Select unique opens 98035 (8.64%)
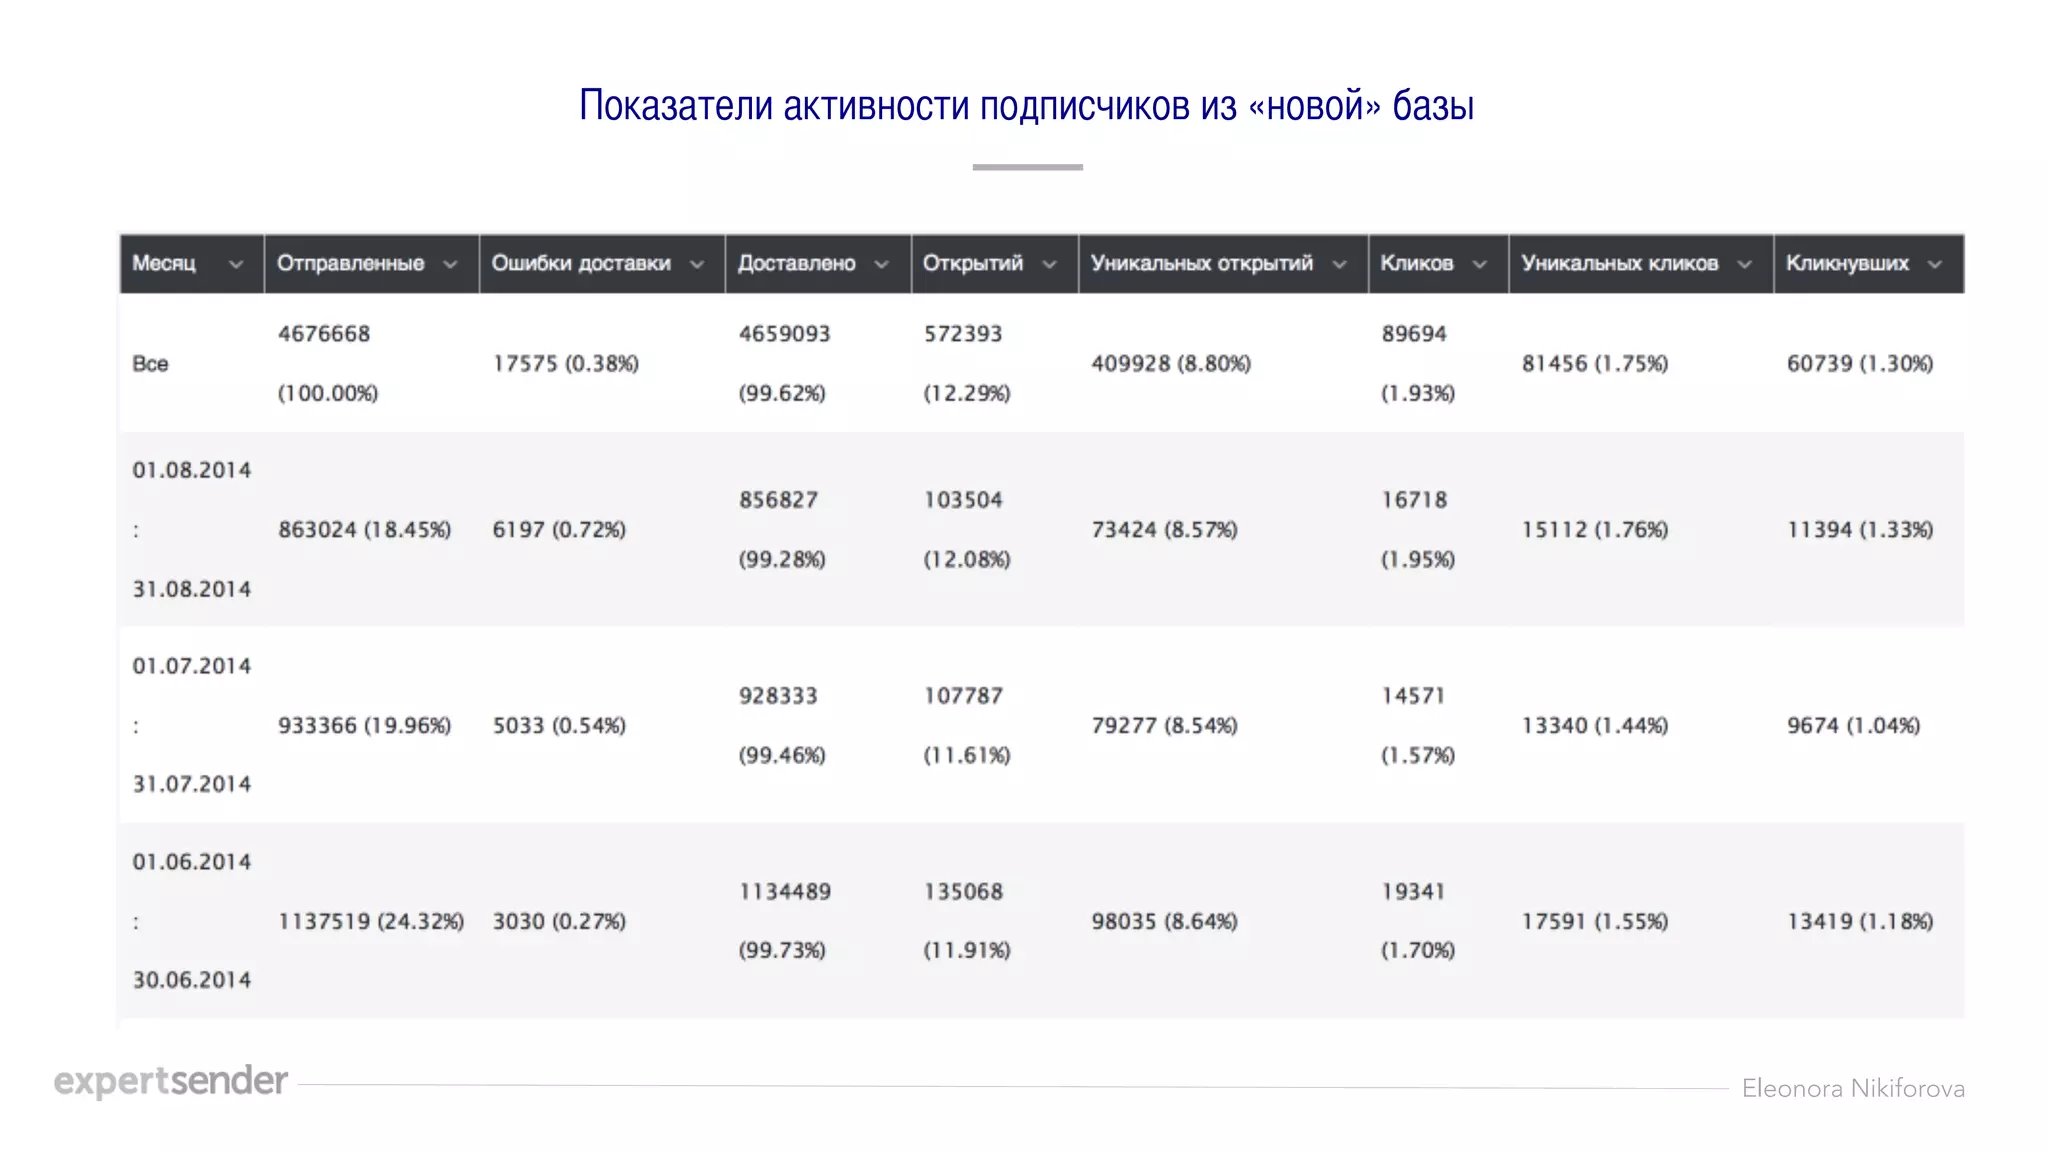This screenshot has width=2048, height=1152. coord(1164,921)
